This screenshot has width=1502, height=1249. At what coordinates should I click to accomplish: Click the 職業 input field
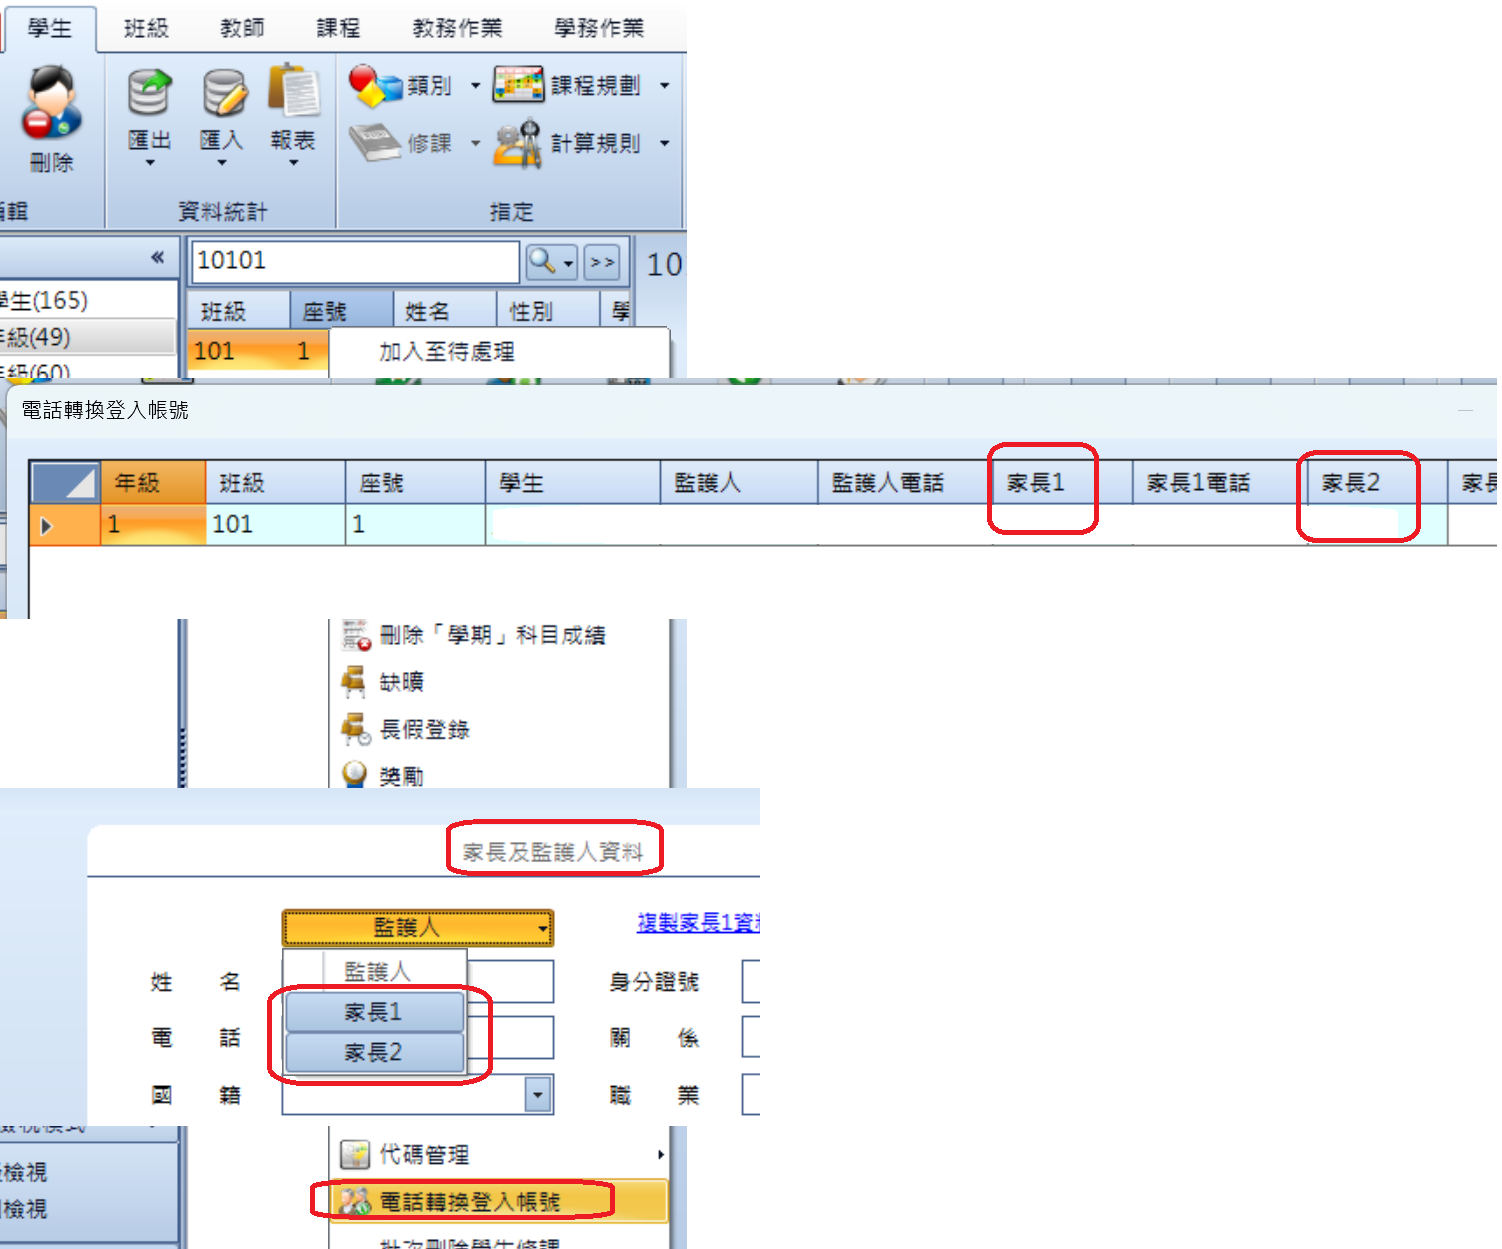[x=751, y=1094]
